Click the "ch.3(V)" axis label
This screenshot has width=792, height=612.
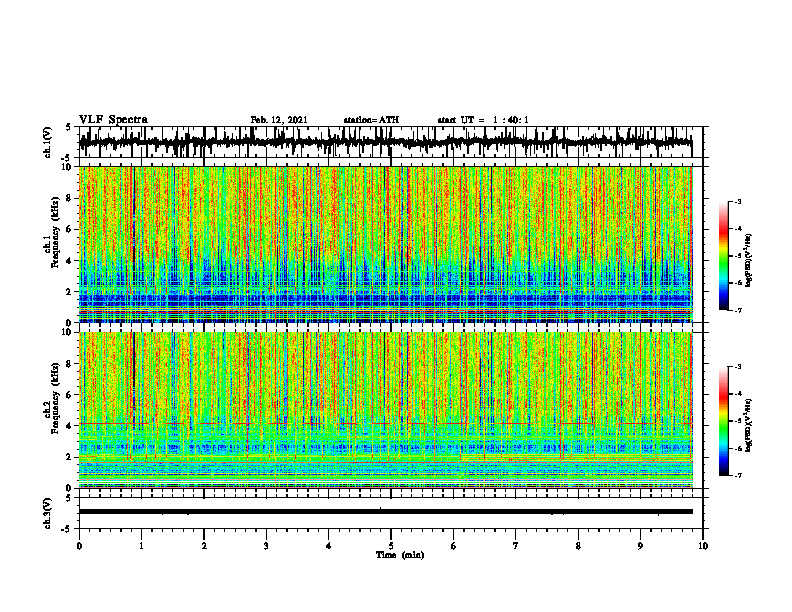click(48, 513)
